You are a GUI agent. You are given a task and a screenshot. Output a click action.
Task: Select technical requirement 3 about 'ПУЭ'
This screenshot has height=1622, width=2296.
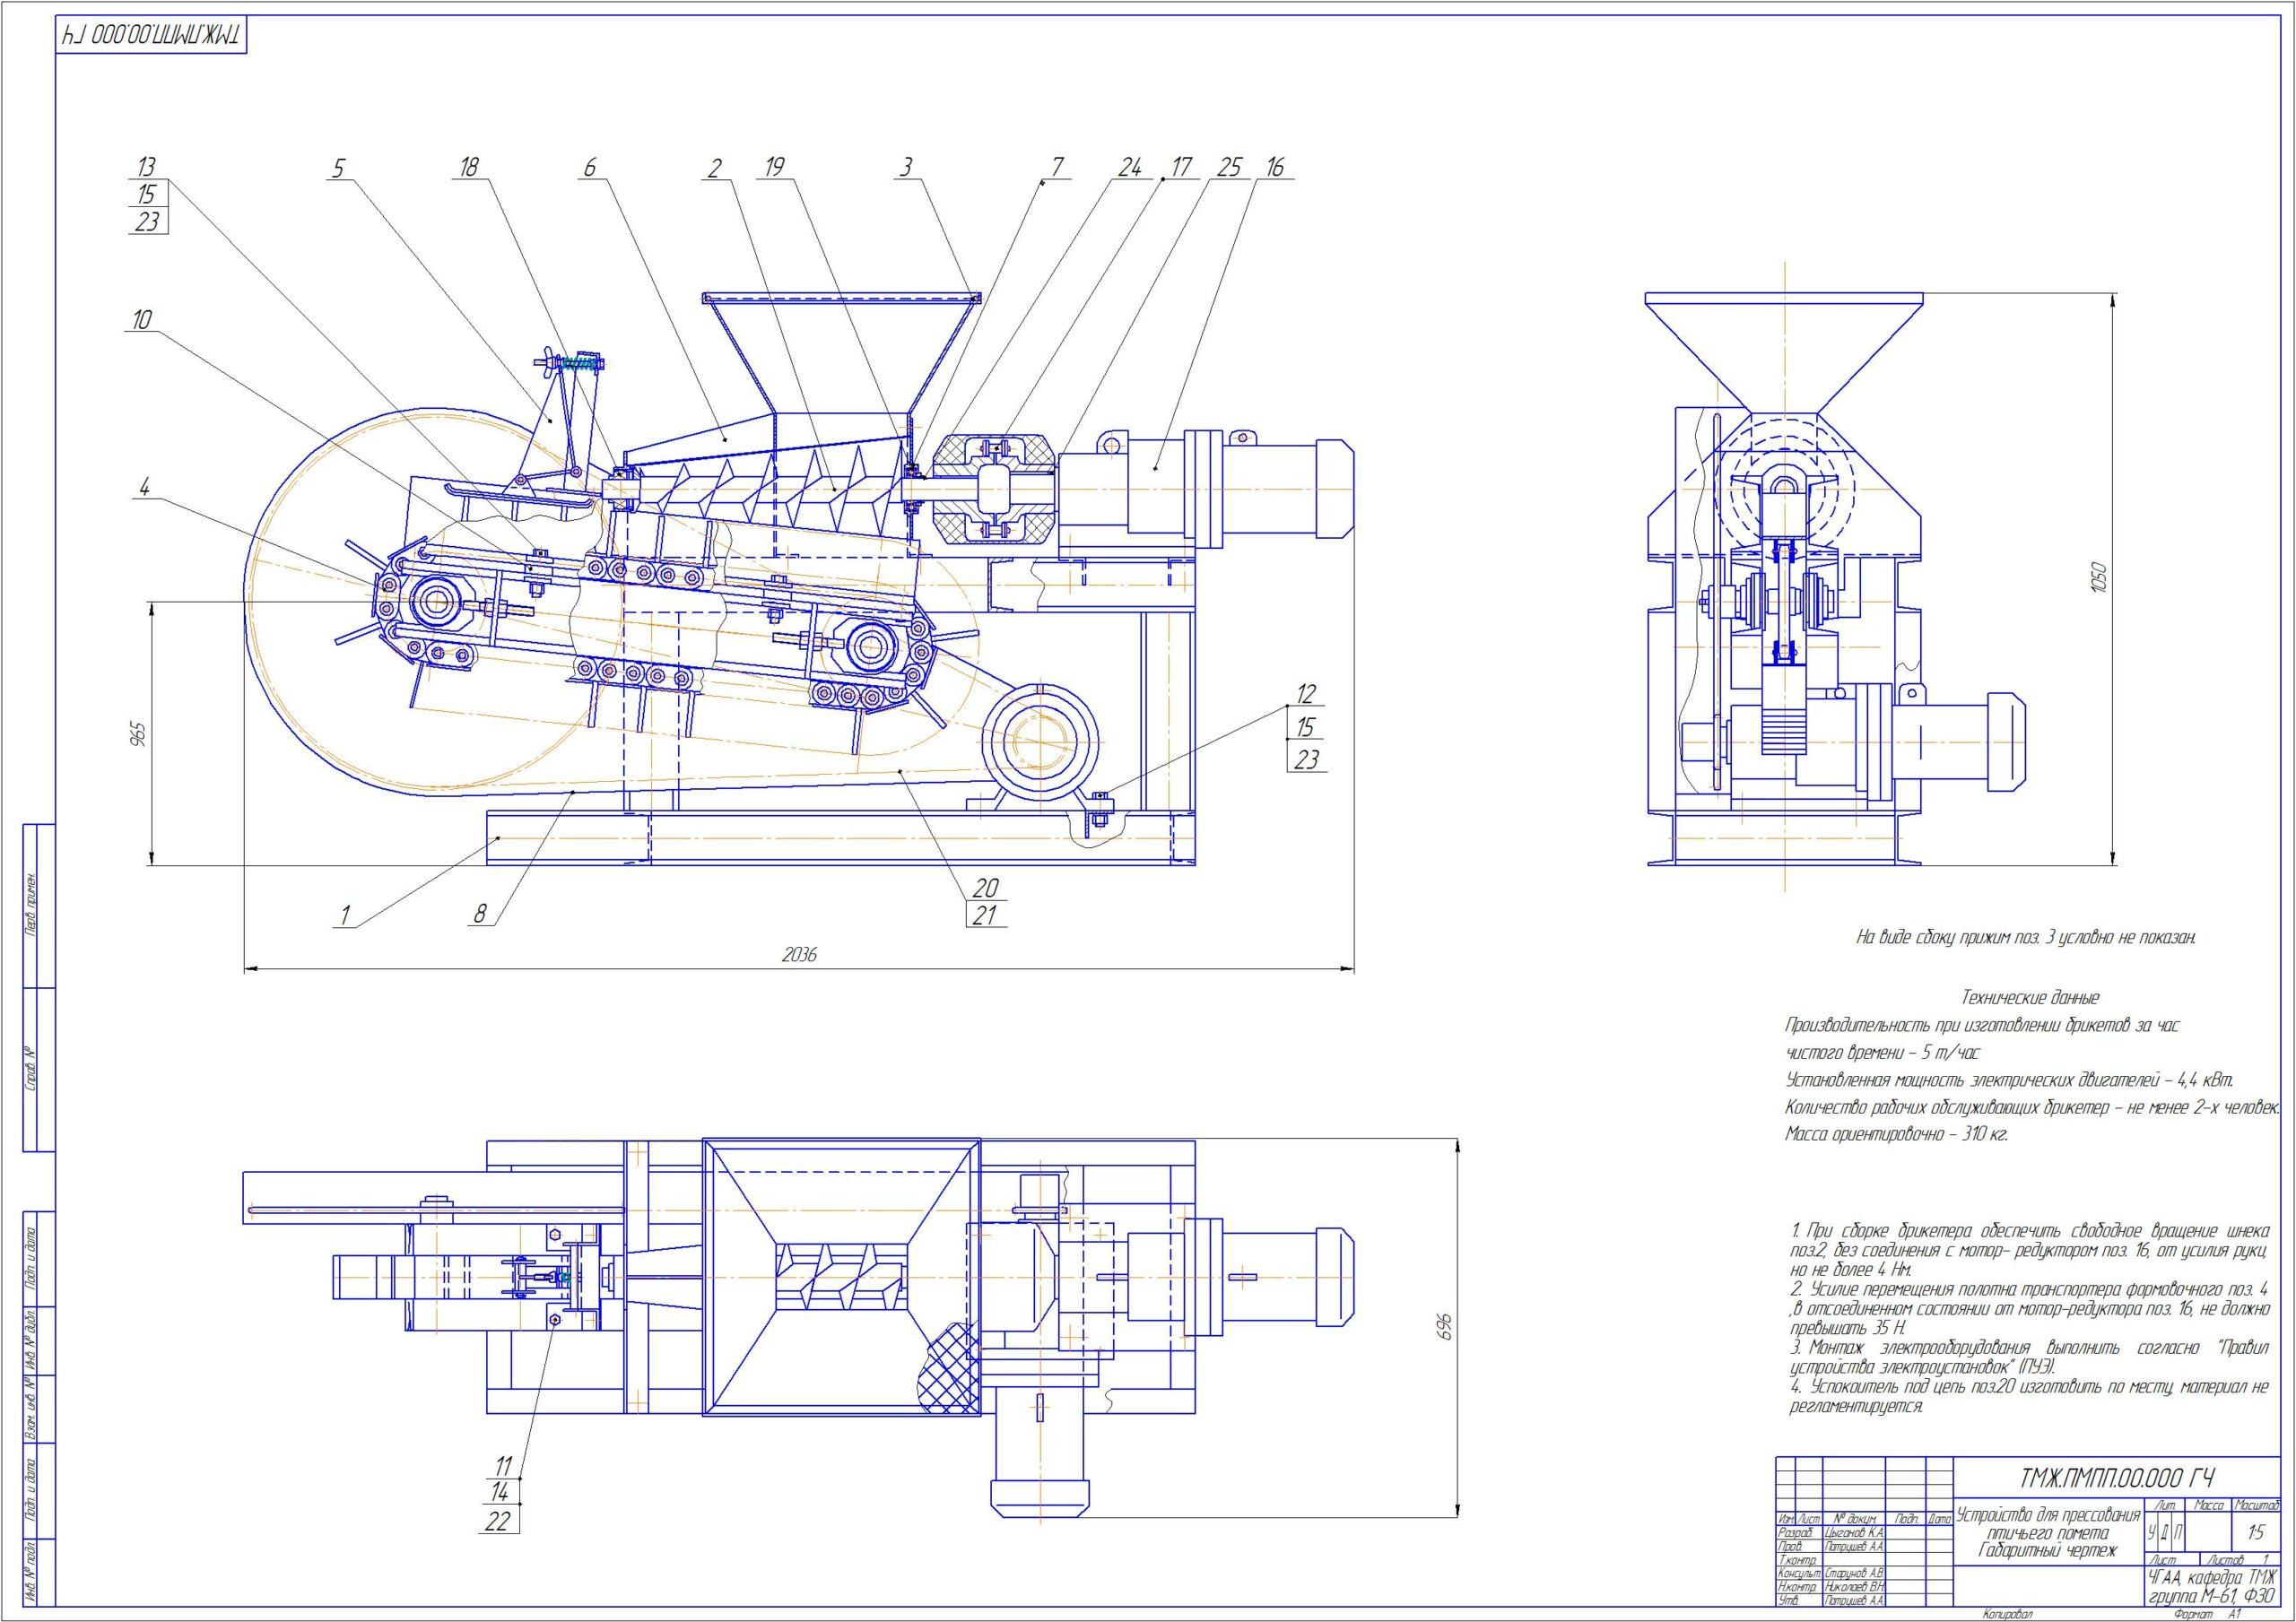pyautogui.click(x=2029, y=1357)
